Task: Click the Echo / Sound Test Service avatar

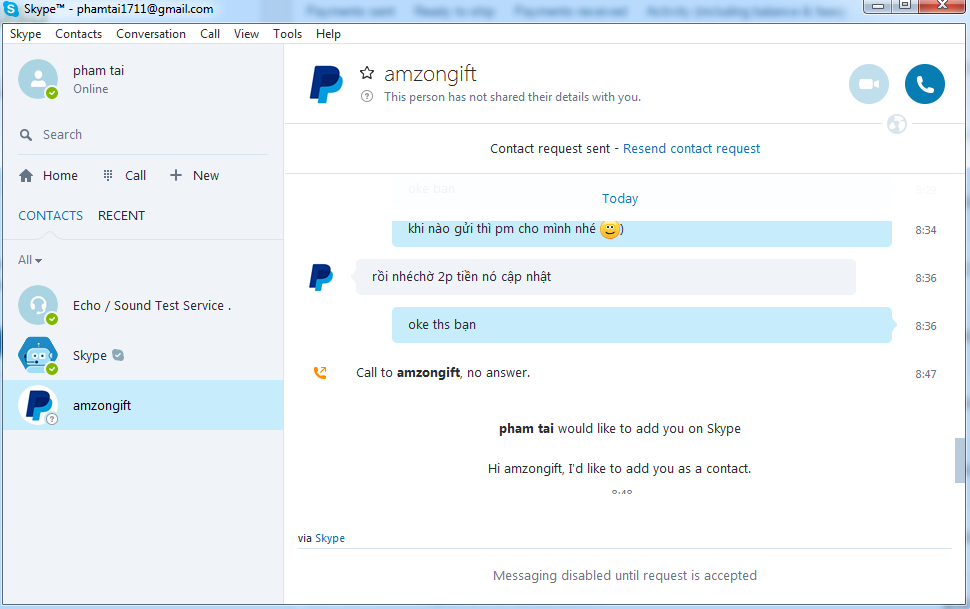Action: click(x=38, y=305)
